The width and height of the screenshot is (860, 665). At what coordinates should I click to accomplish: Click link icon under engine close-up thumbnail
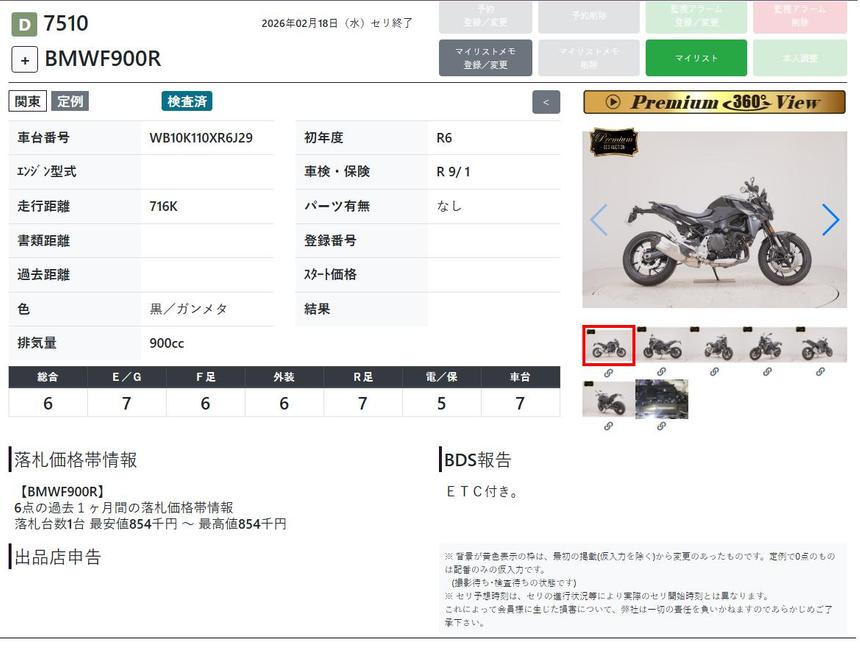point(662,426)
